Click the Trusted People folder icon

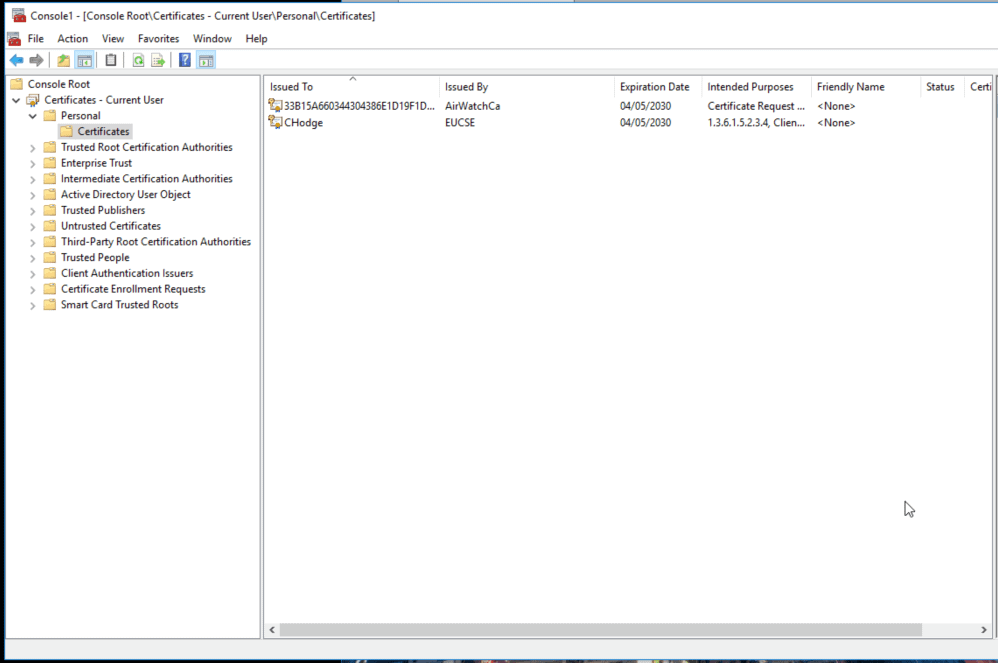(50, 257)
